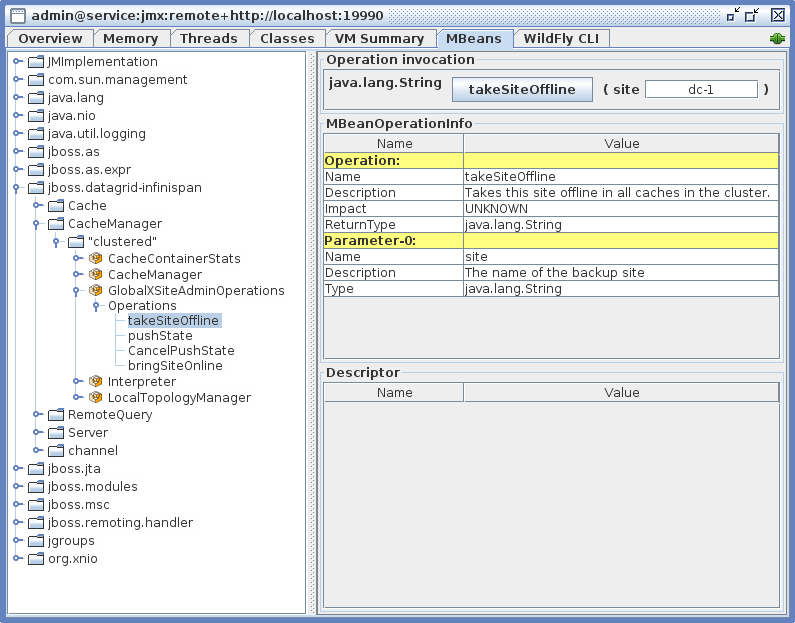Click the site parameter input field
Viewport: 795px width, 623px height.
pyautogui.click(x=701, y=90)
